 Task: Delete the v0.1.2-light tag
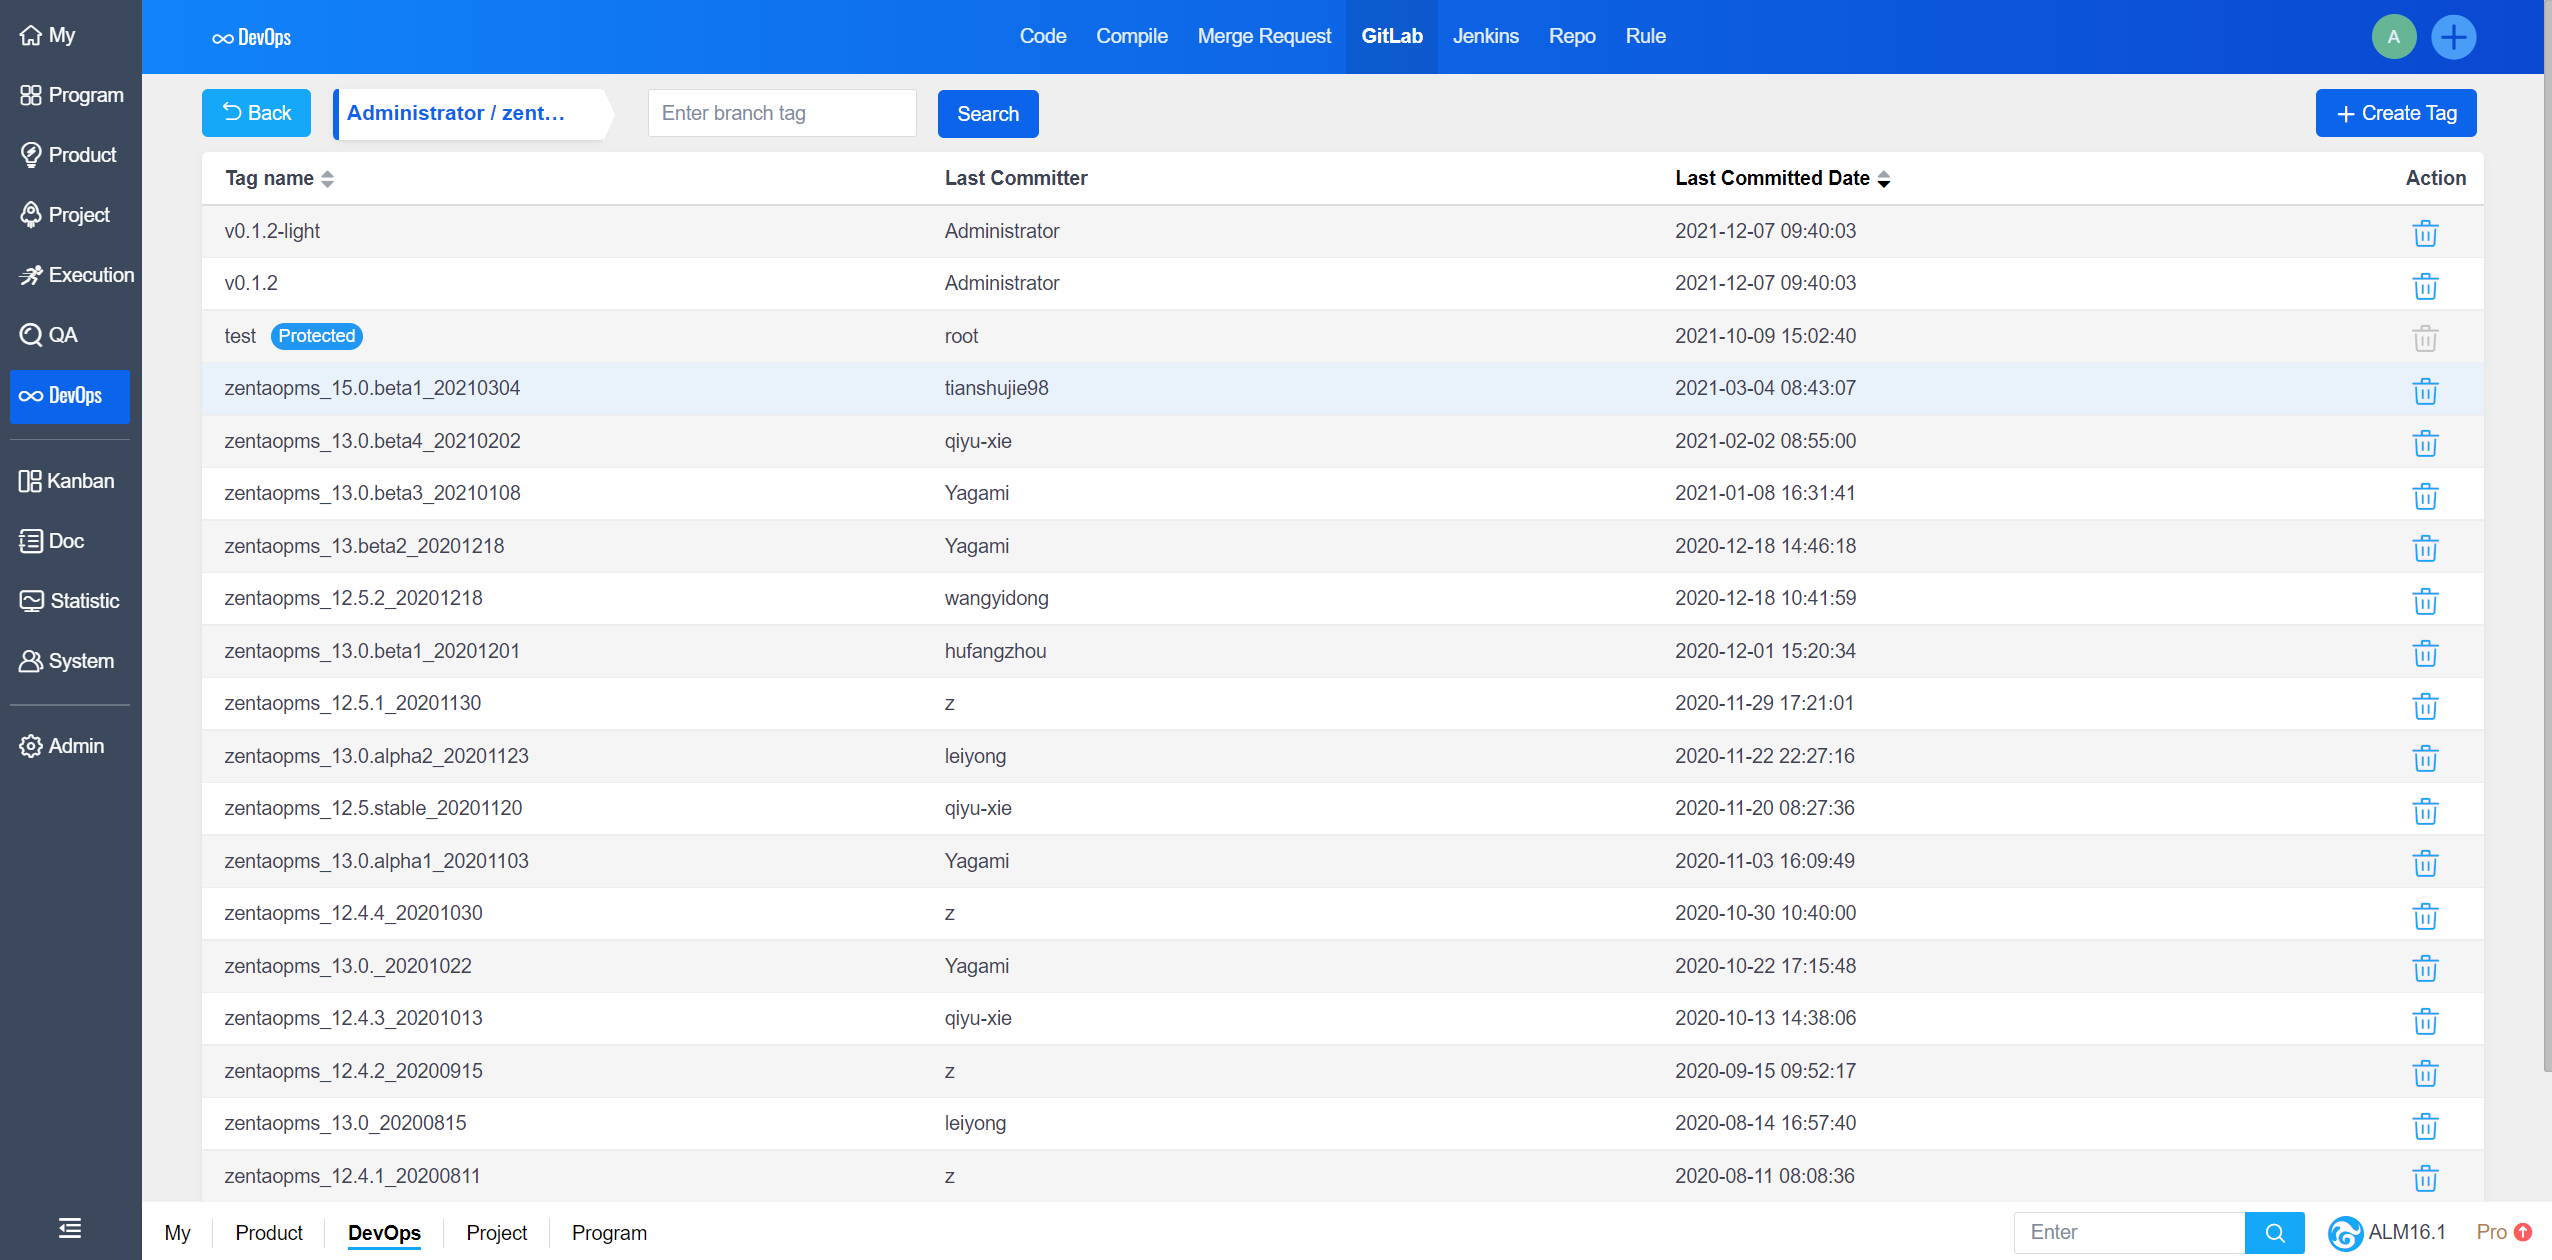2424,233
